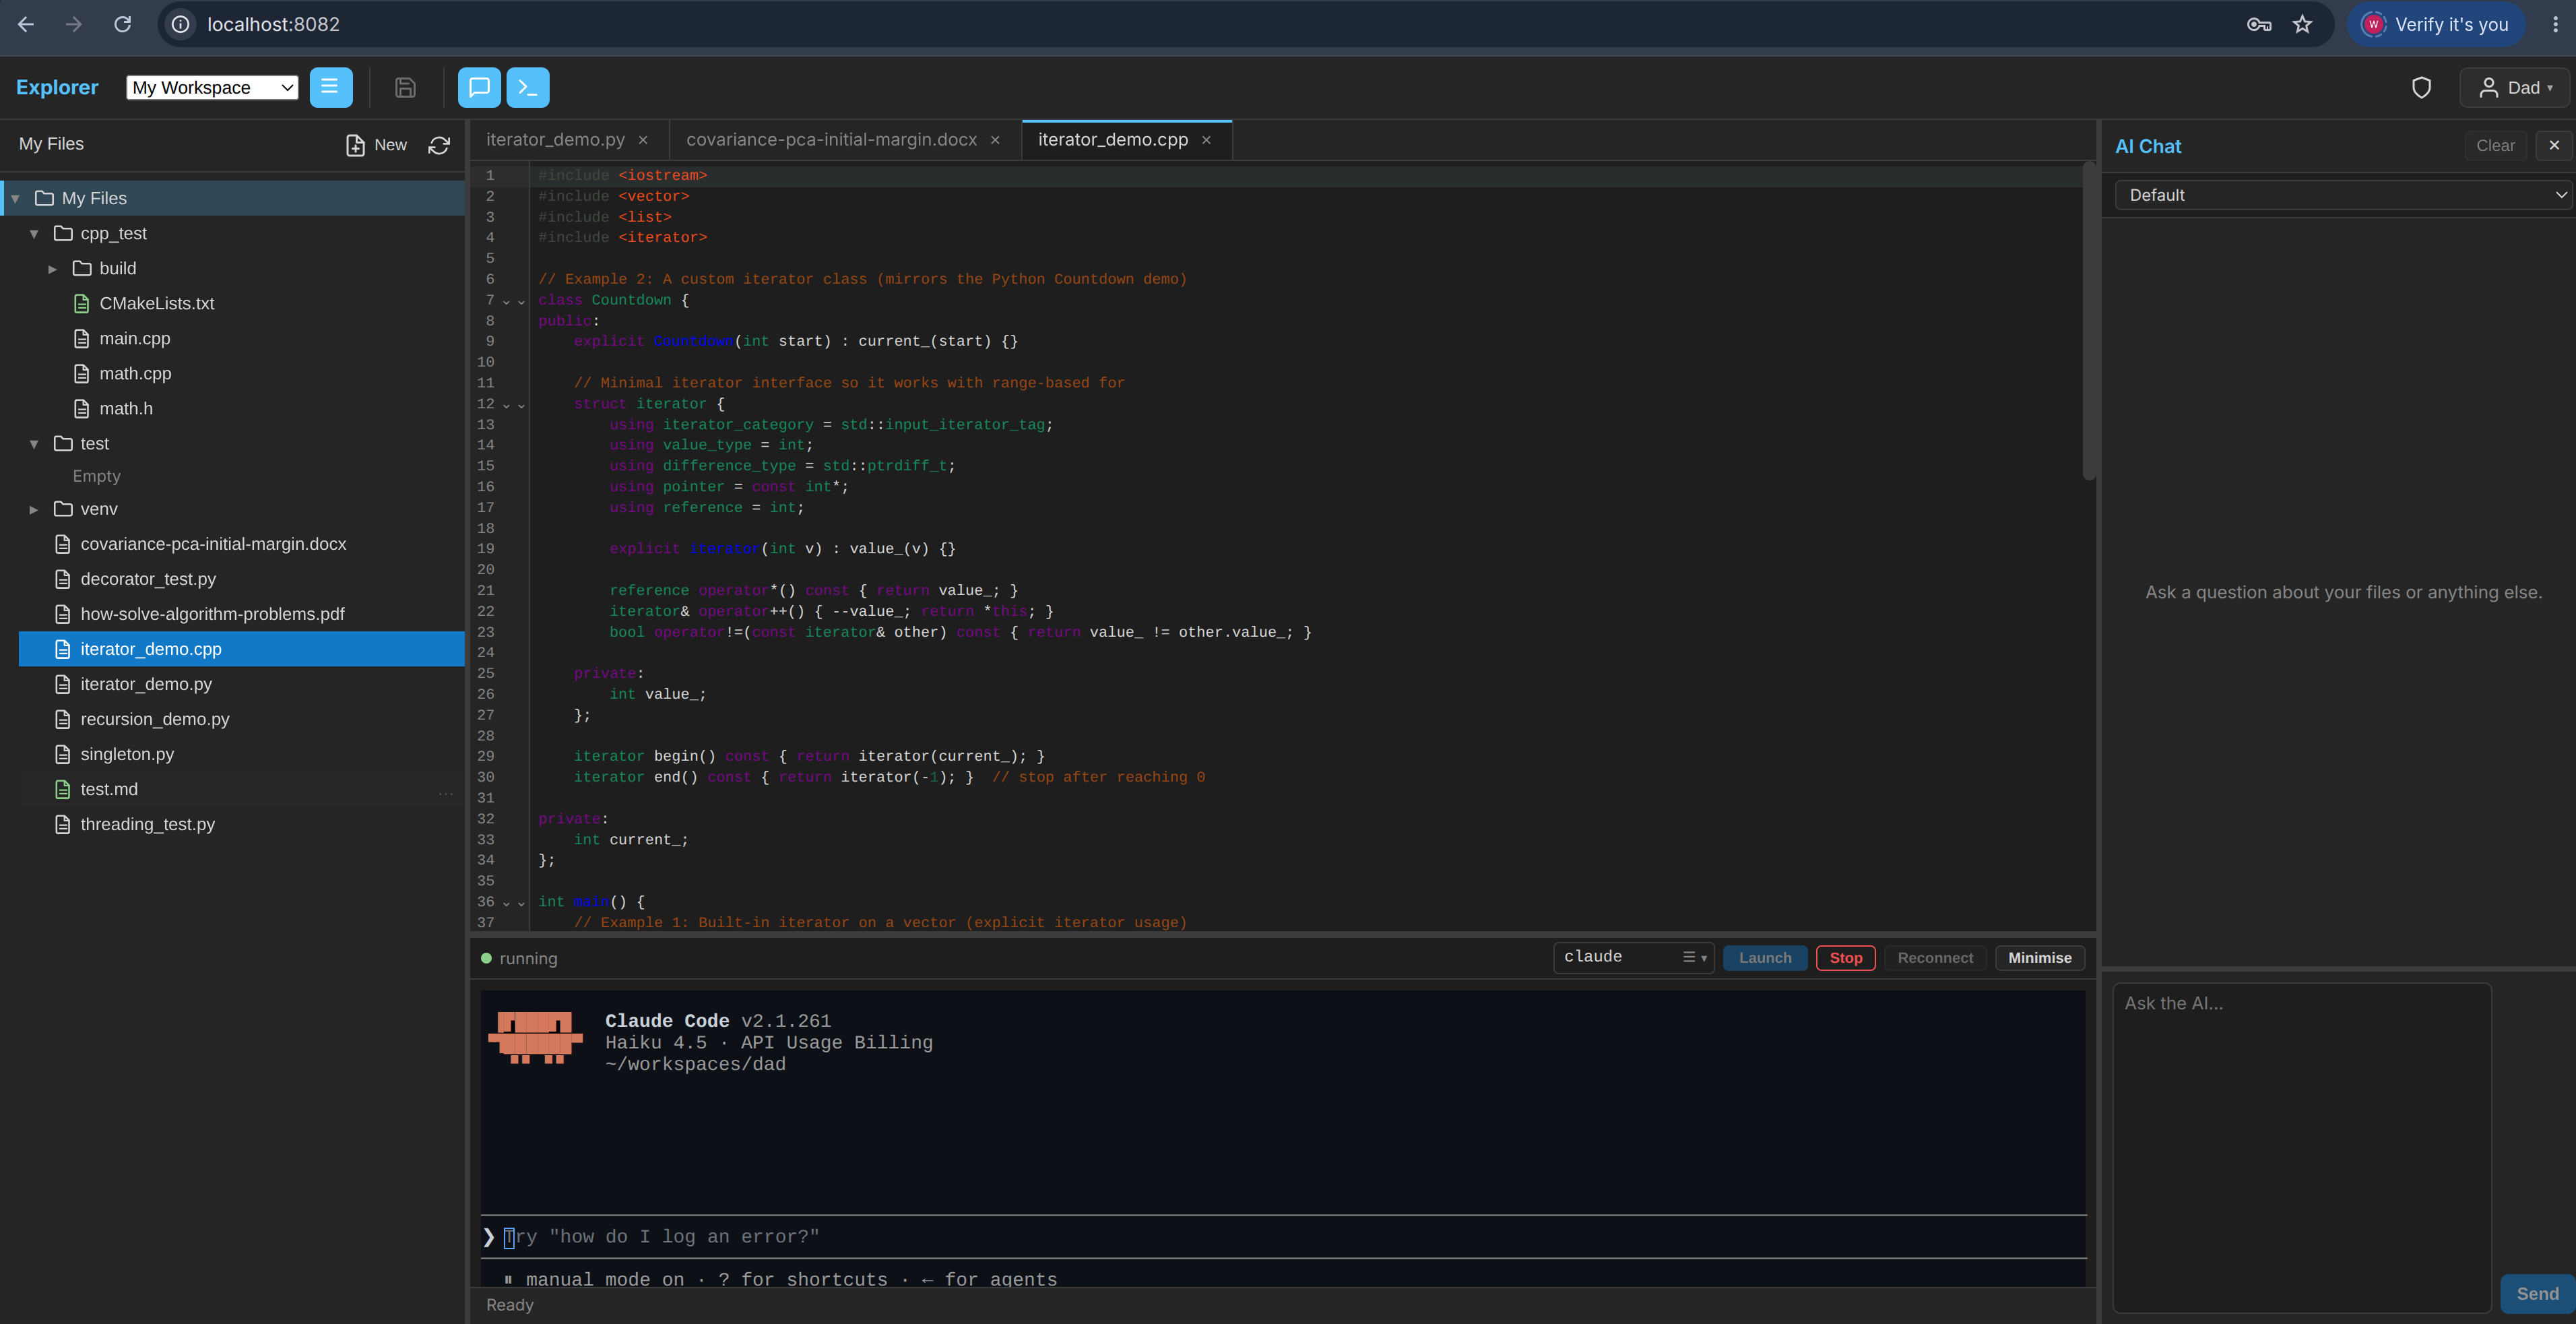Close the AI Chat panel
Image resolution: width=2576 pixels, height=1324 pixels.
[2554, 145]
